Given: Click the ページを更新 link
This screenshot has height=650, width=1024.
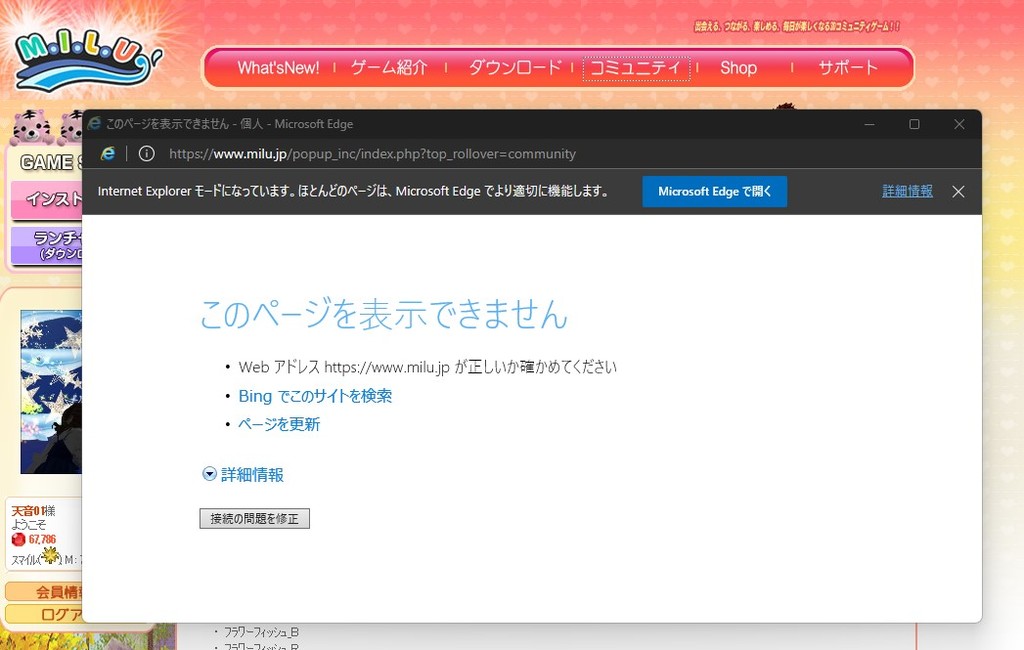Looking at the screenshot, I should [x=279, y=424].
